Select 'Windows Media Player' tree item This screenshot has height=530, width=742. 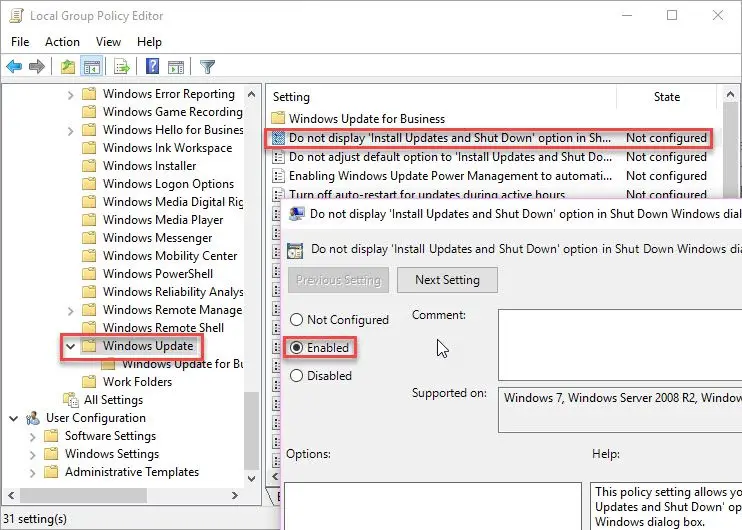[x=163, y=220]
